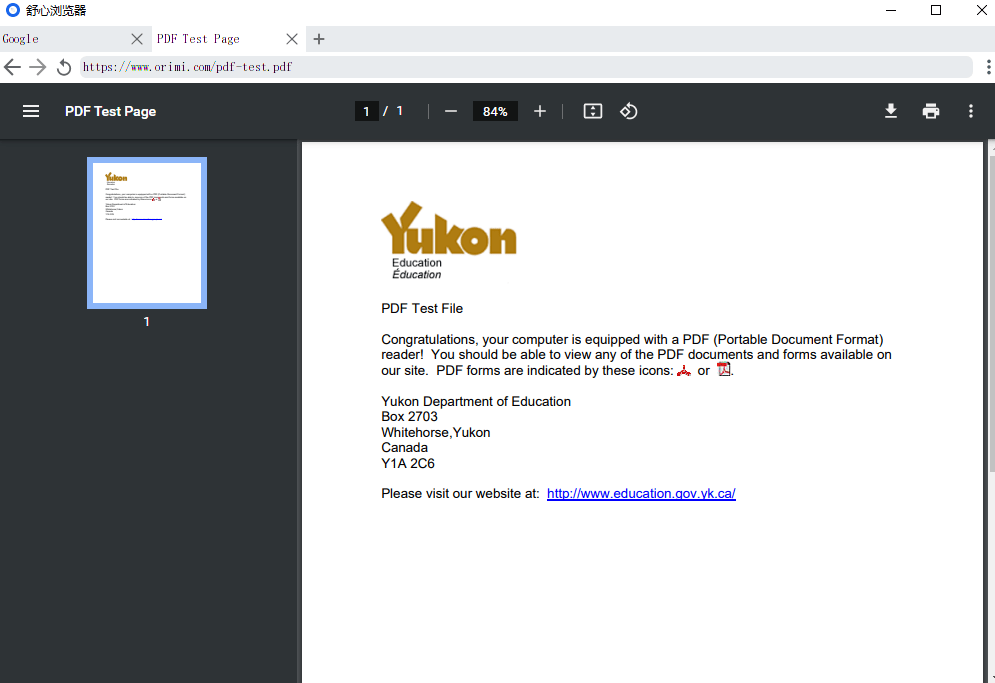Click the page number input field

pos(367,112)
